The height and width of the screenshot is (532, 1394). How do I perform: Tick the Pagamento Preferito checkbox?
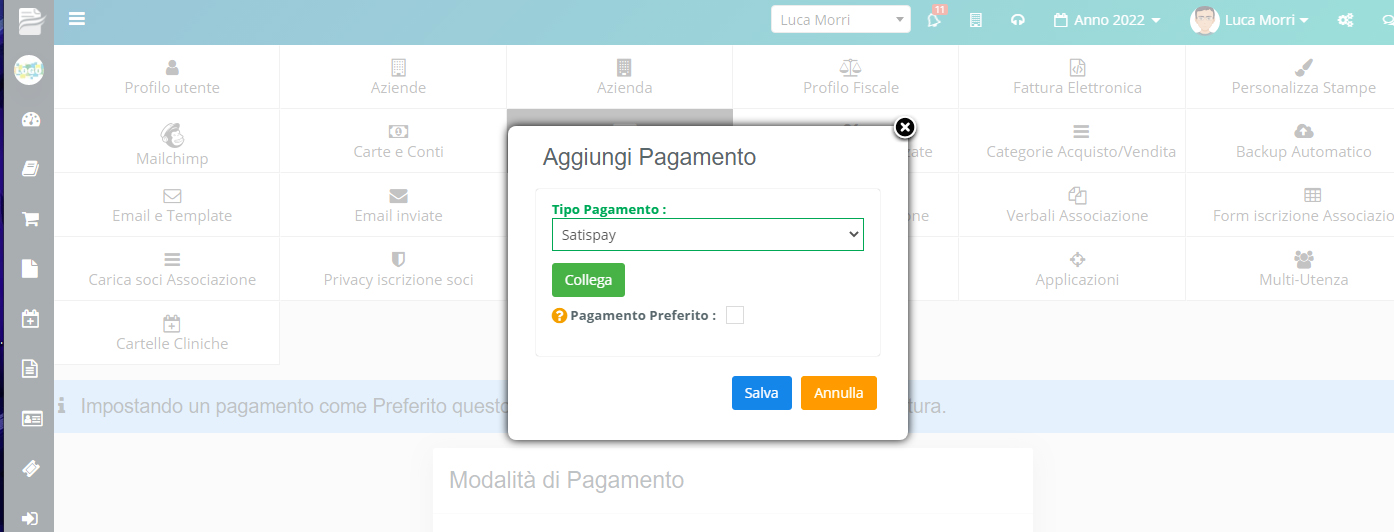735,315
